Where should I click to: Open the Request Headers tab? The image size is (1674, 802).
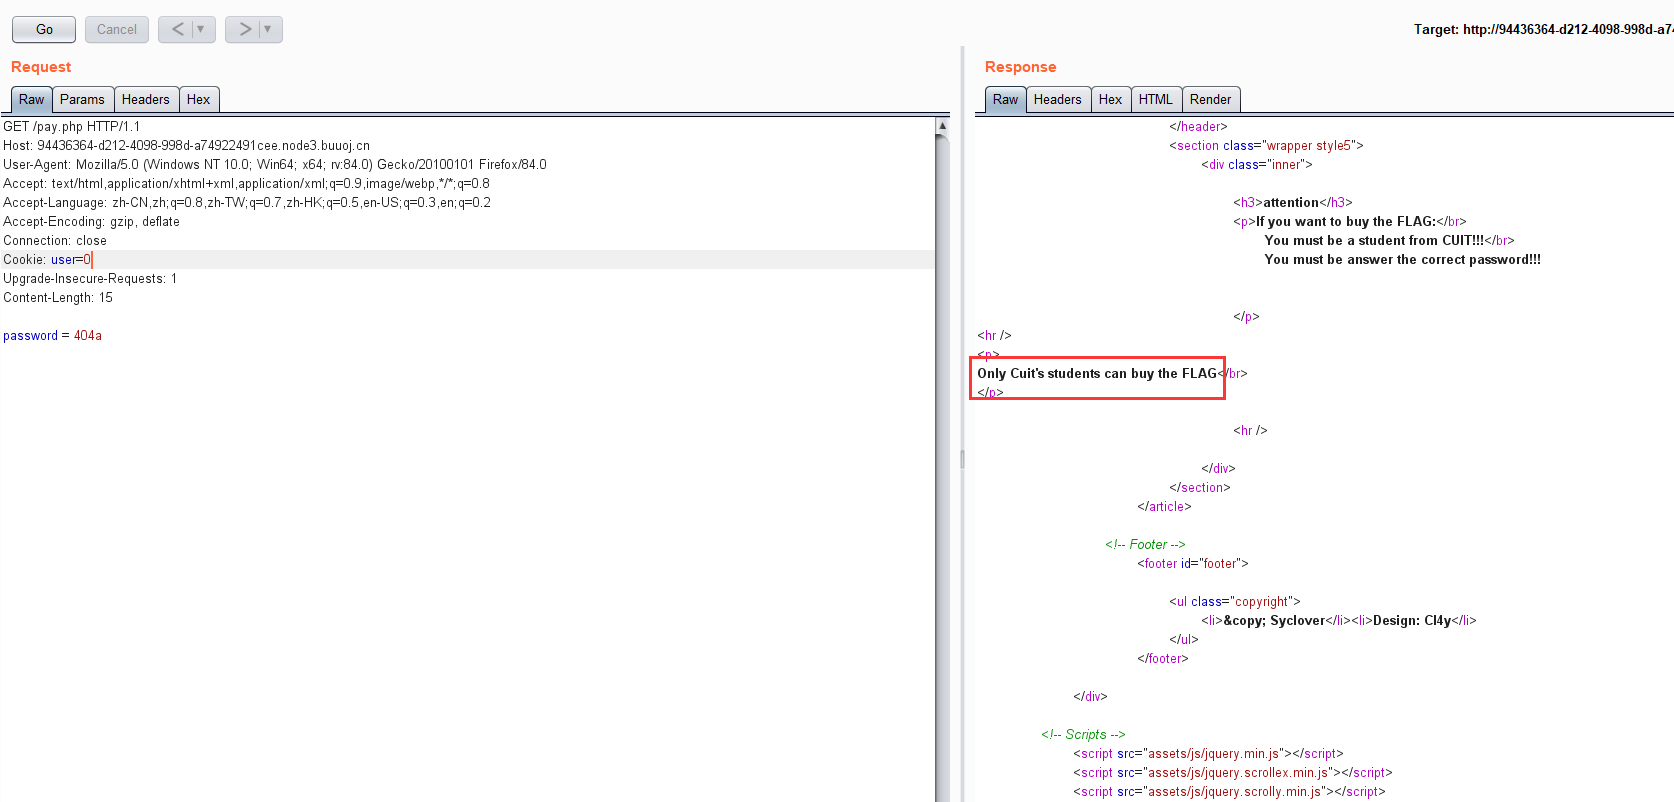tap(146, 99)
